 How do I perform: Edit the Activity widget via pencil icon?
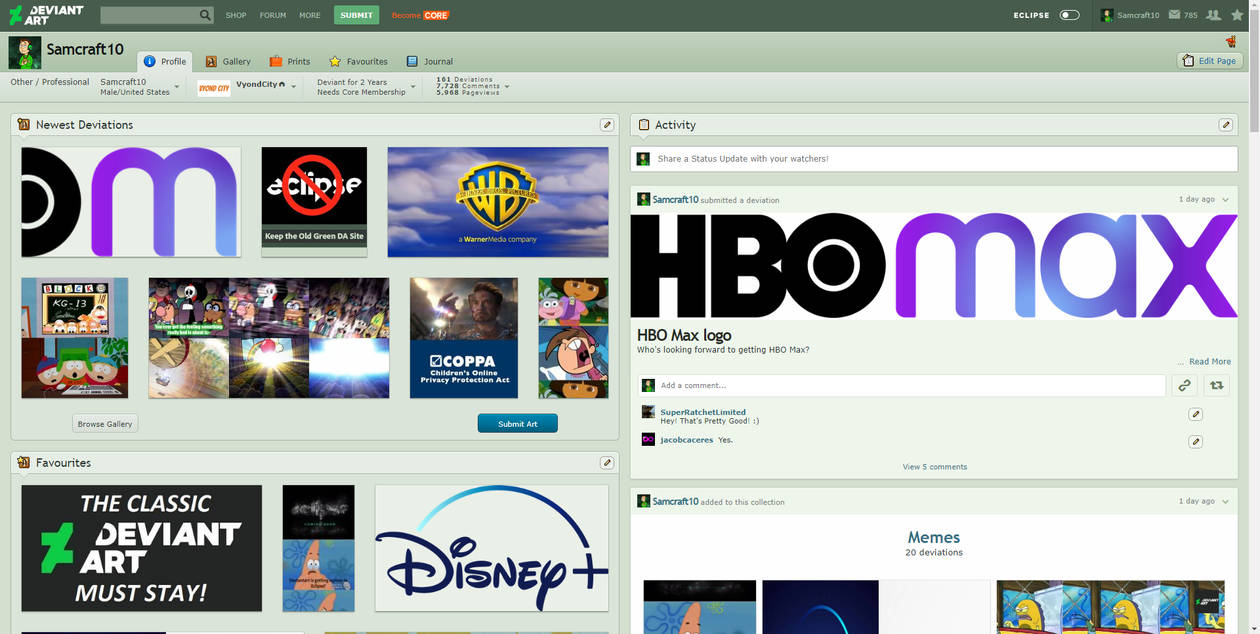pos(1226,125)
